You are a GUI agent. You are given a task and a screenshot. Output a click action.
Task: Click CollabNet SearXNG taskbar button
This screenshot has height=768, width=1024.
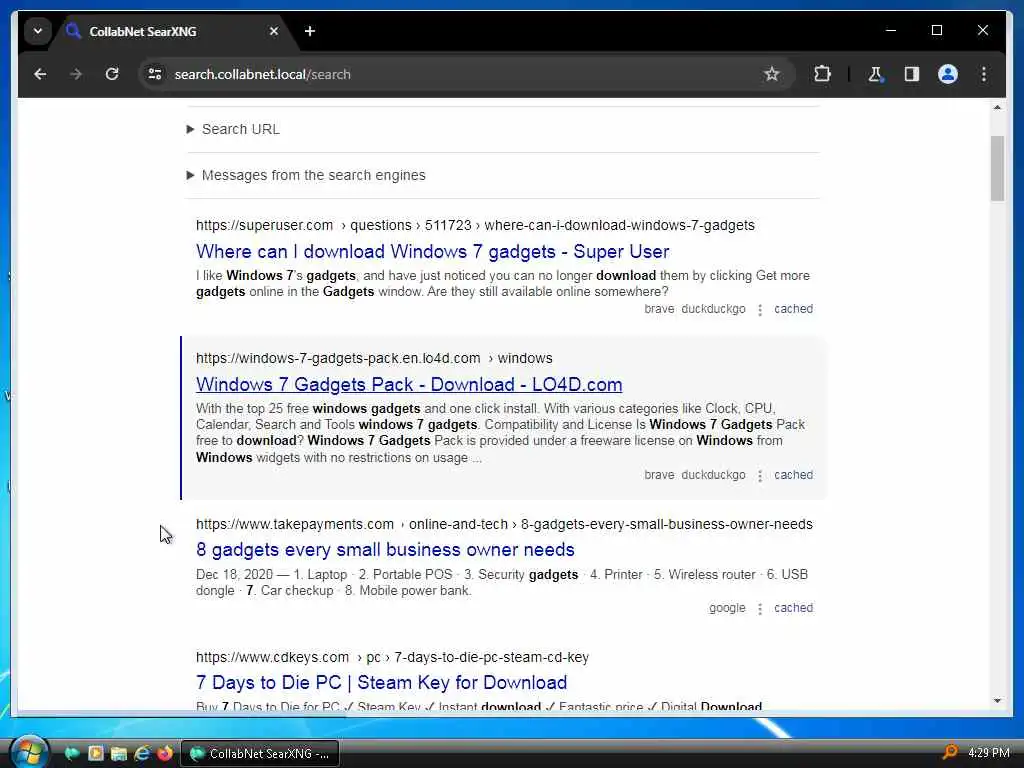pyautogui.click(x=260, y=754)
